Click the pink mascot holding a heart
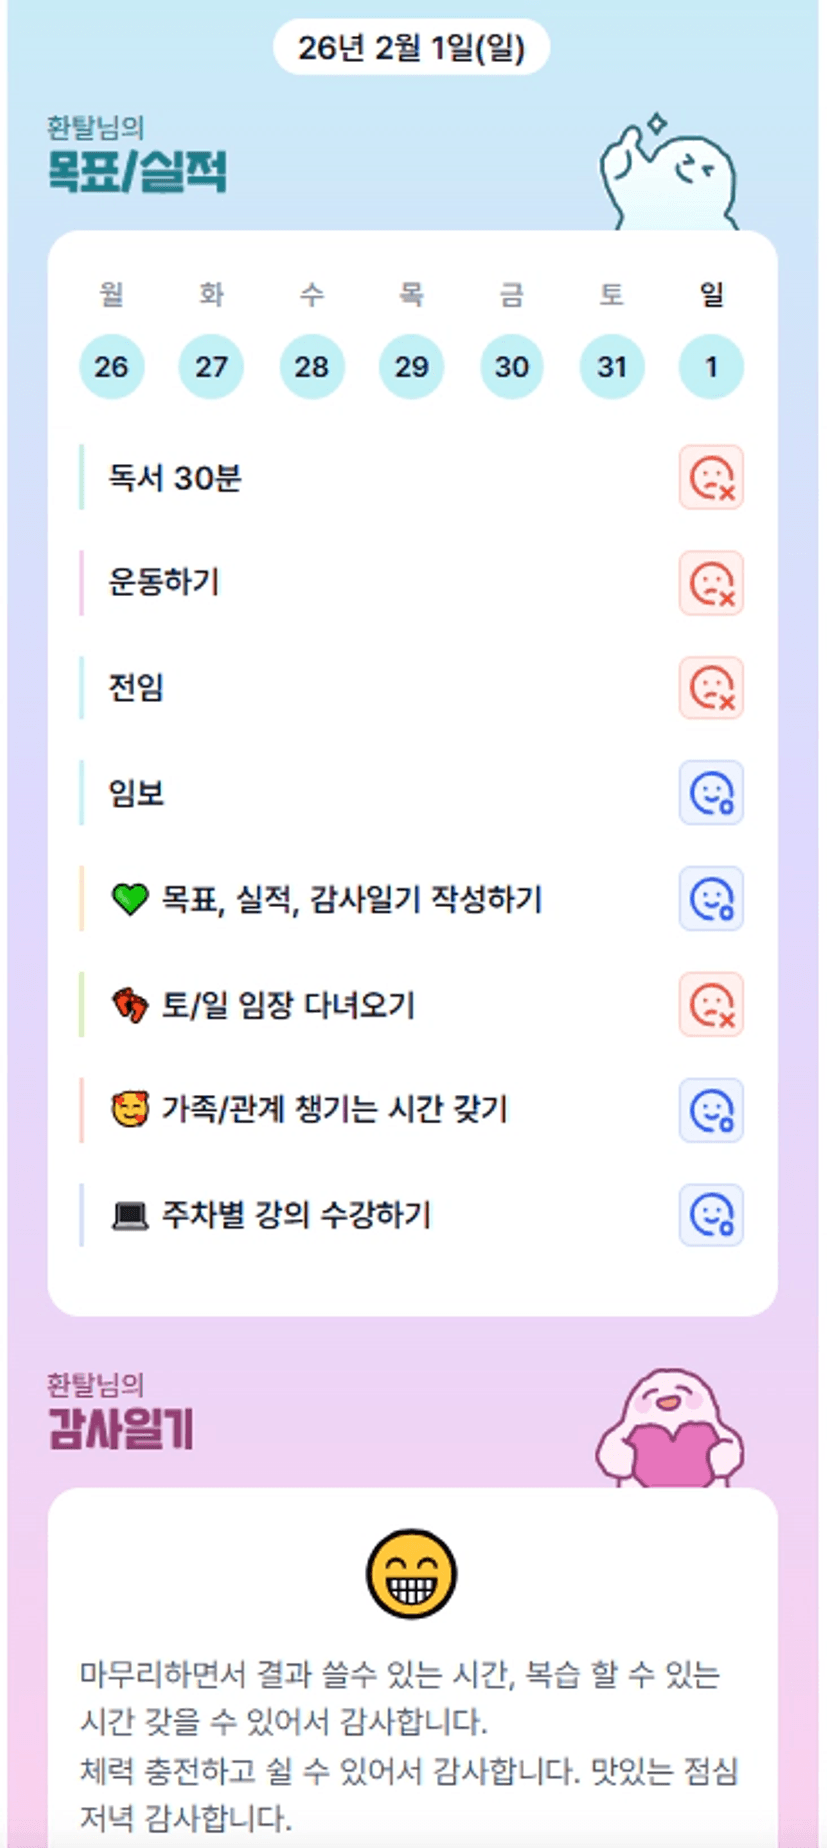This screenshot has height=1848, width=827. pyautogui.click(x=669, y=1430)
